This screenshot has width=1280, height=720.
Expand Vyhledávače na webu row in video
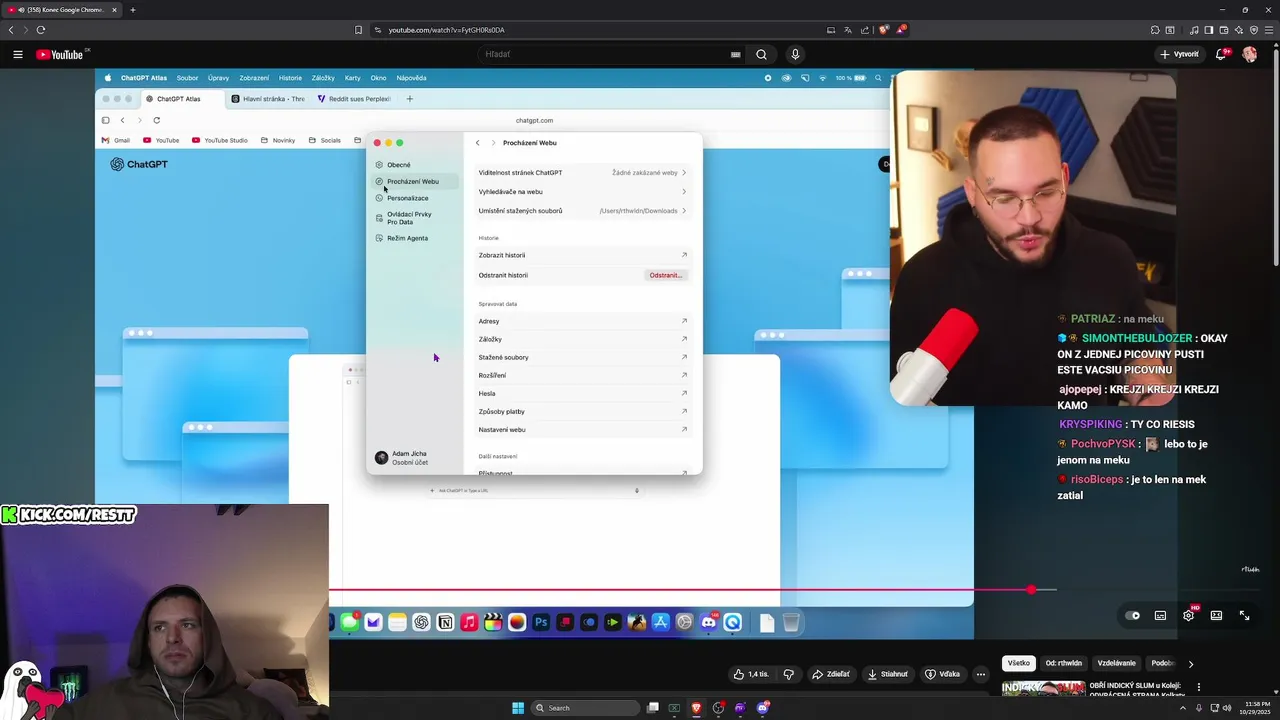[582, 192]
